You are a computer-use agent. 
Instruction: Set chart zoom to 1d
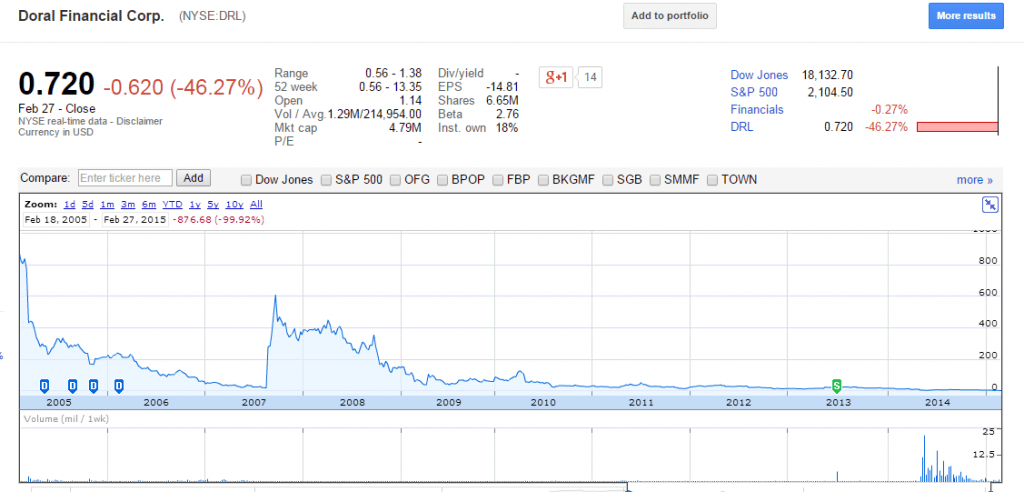tap(69, 205)
